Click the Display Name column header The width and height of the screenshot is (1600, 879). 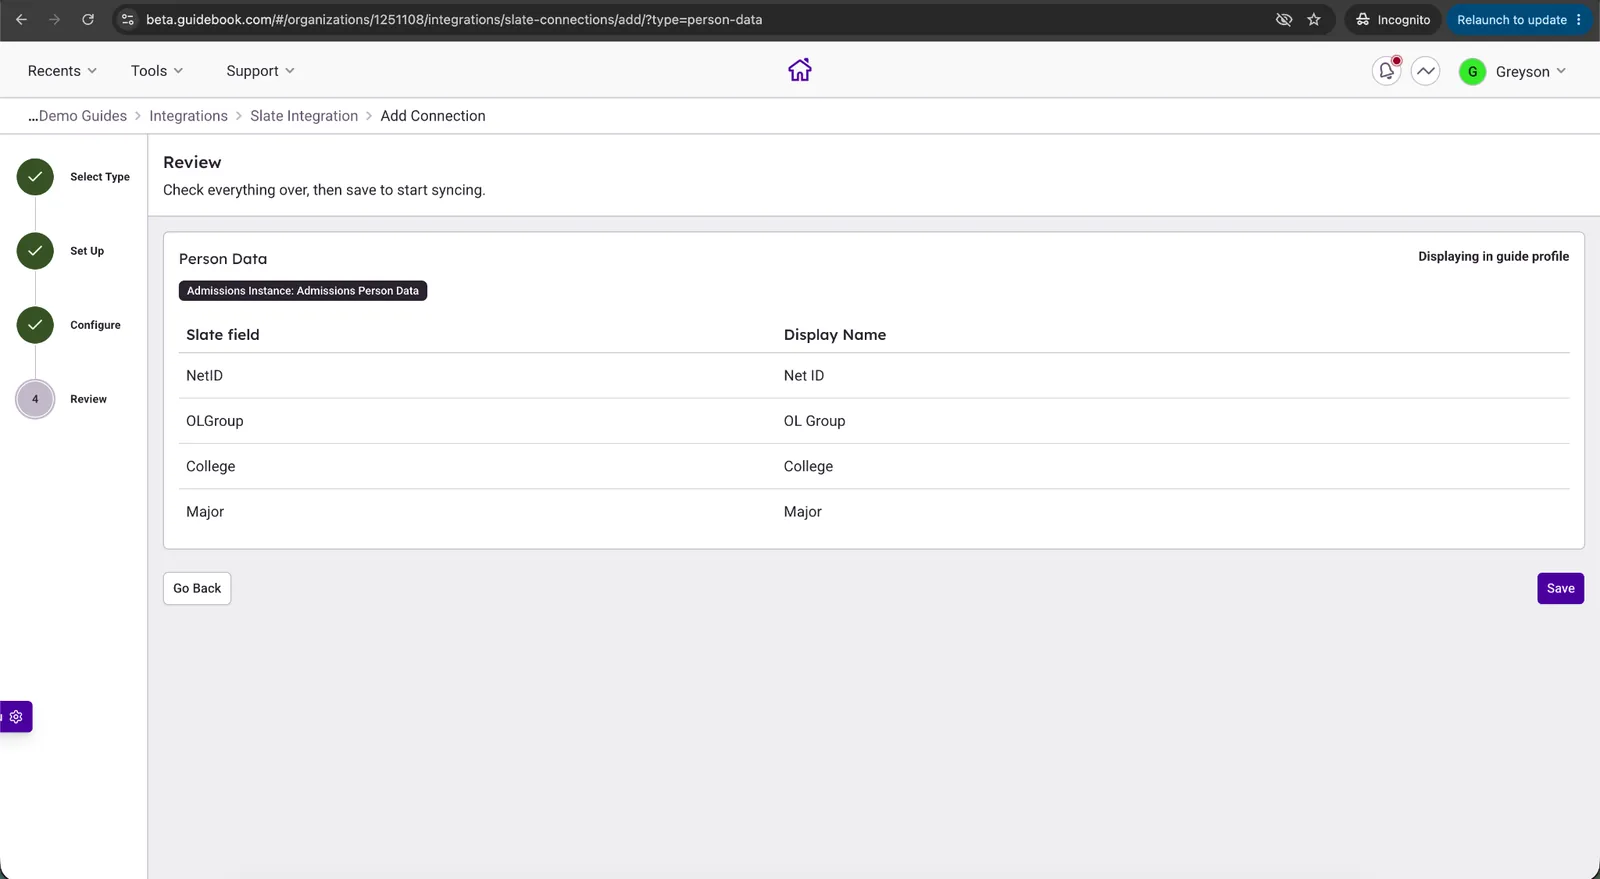click(x=835, y=335)
